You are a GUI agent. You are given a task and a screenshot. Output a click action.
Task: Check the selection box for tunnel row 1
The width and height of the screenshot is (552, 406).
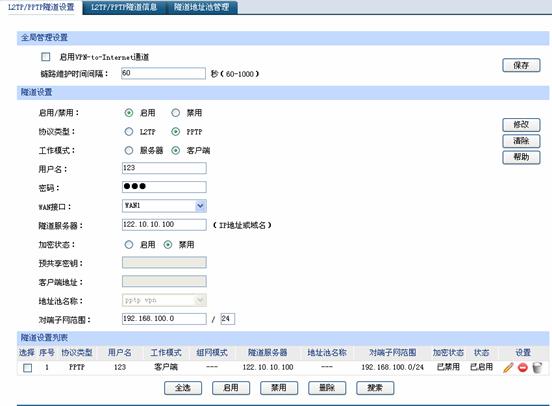click(x=27, y=368)
